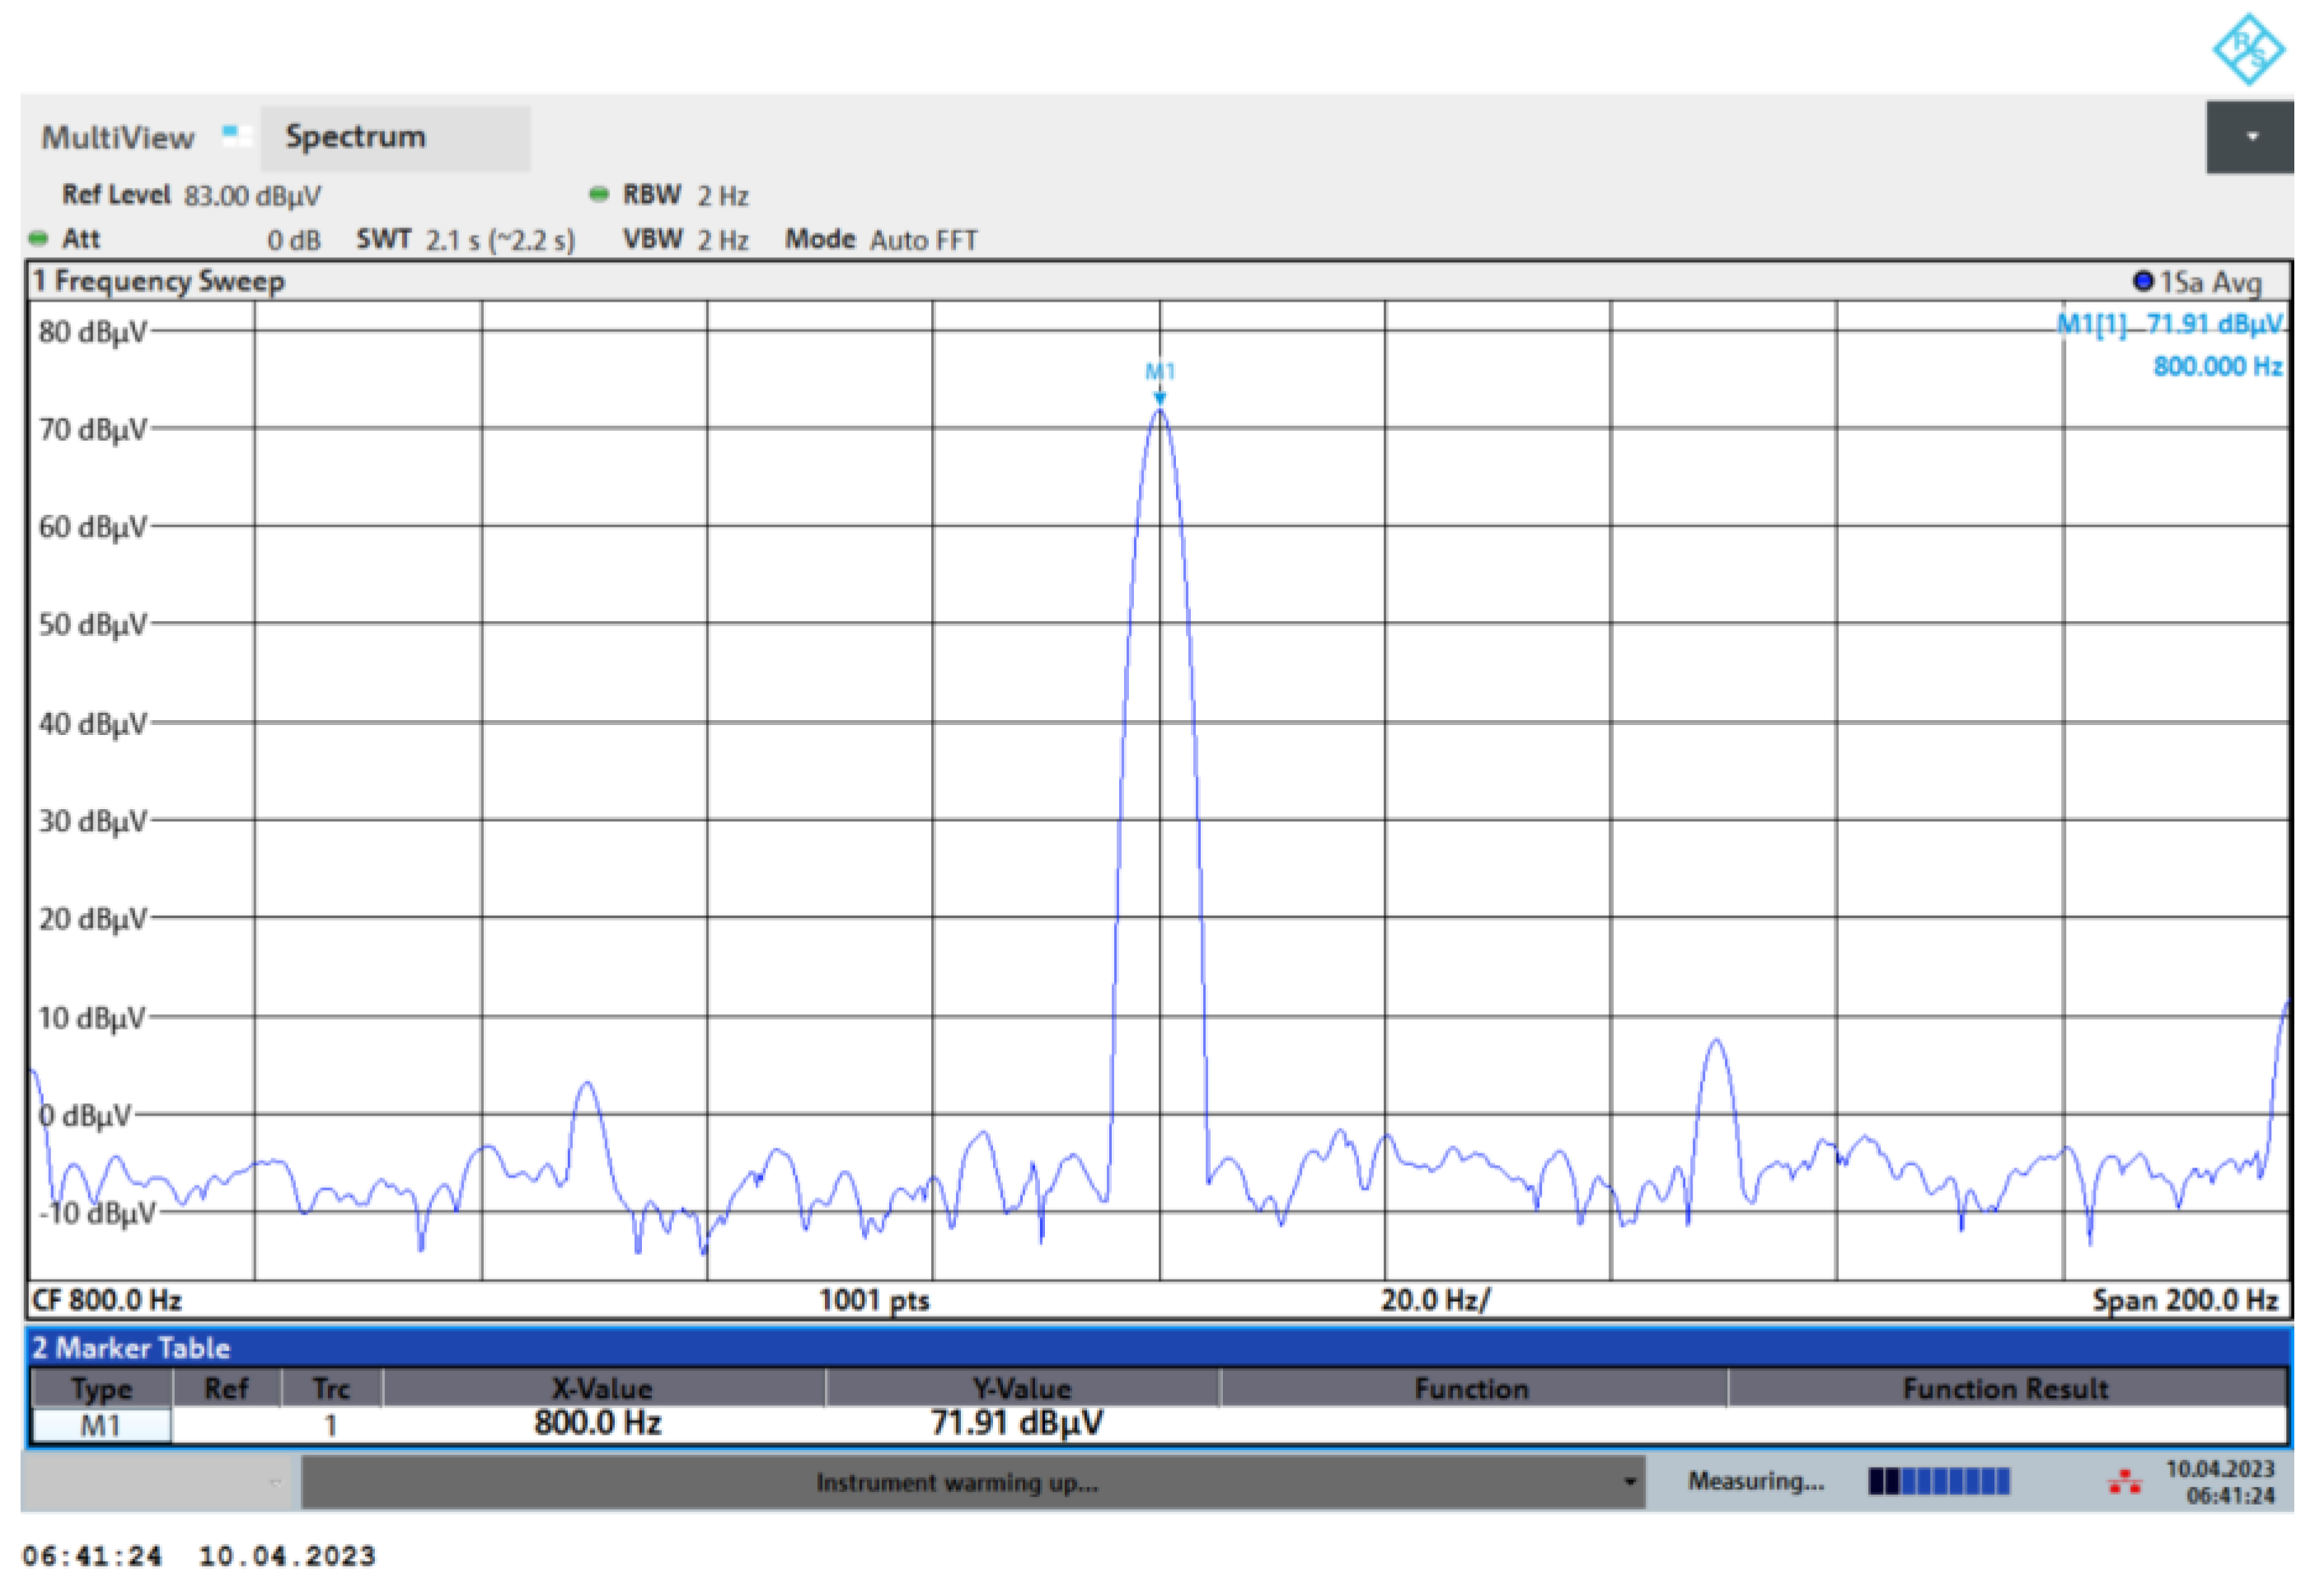The image size is (2324, 1582).
Task: Select the Spectrum tab
Action: click(394, 137)
